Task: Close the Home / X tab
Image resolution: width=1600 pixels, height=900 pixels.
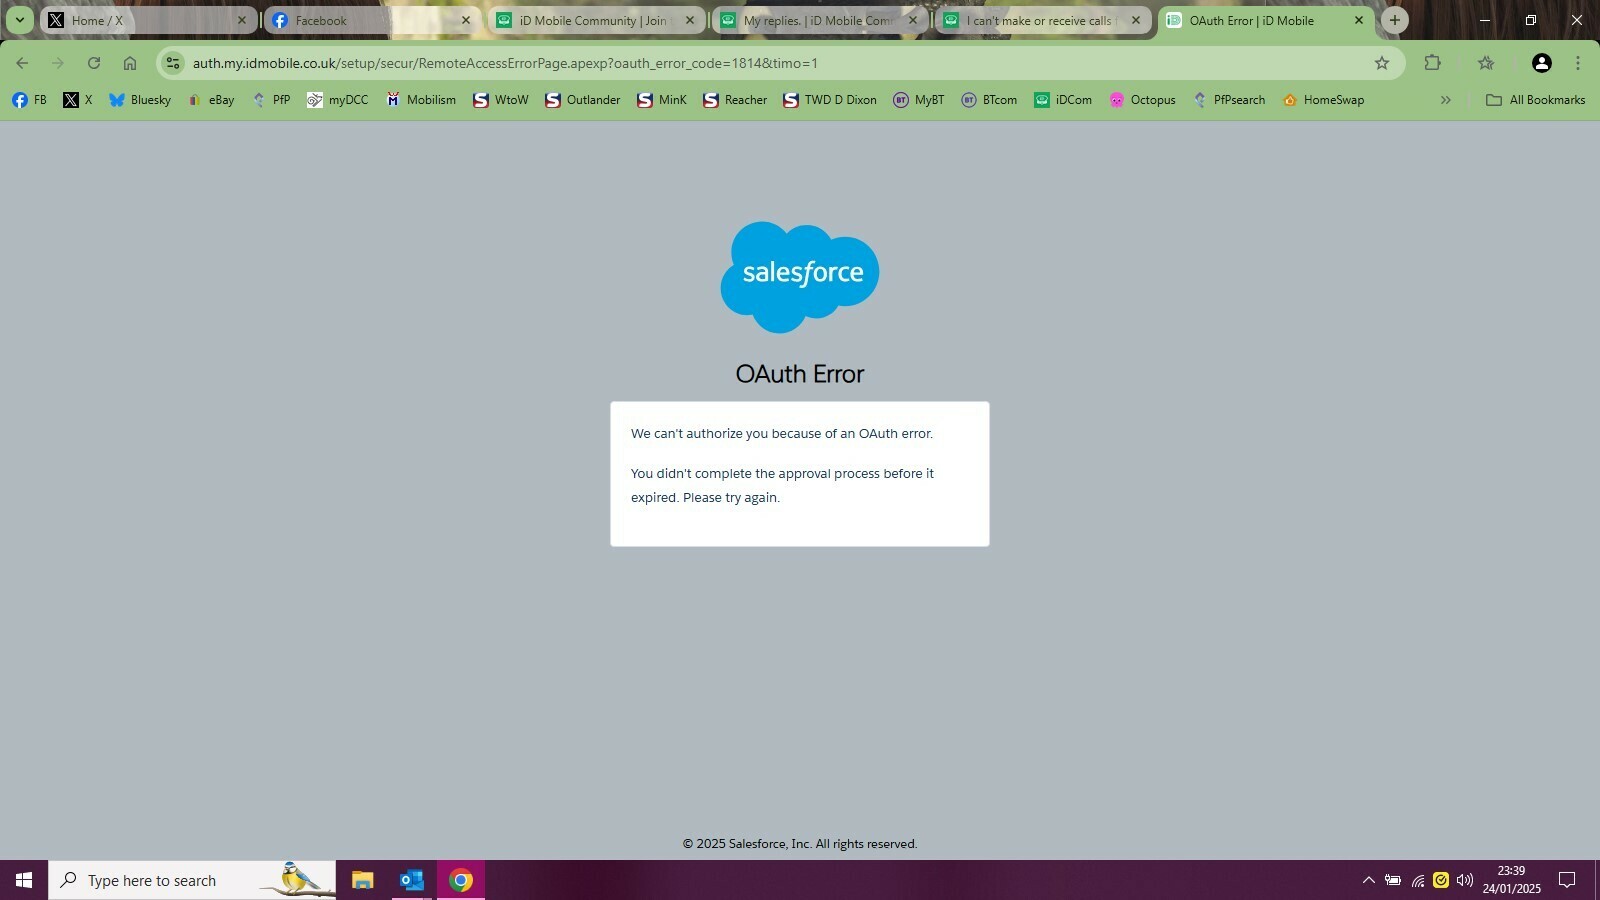Action: [241, 20]
